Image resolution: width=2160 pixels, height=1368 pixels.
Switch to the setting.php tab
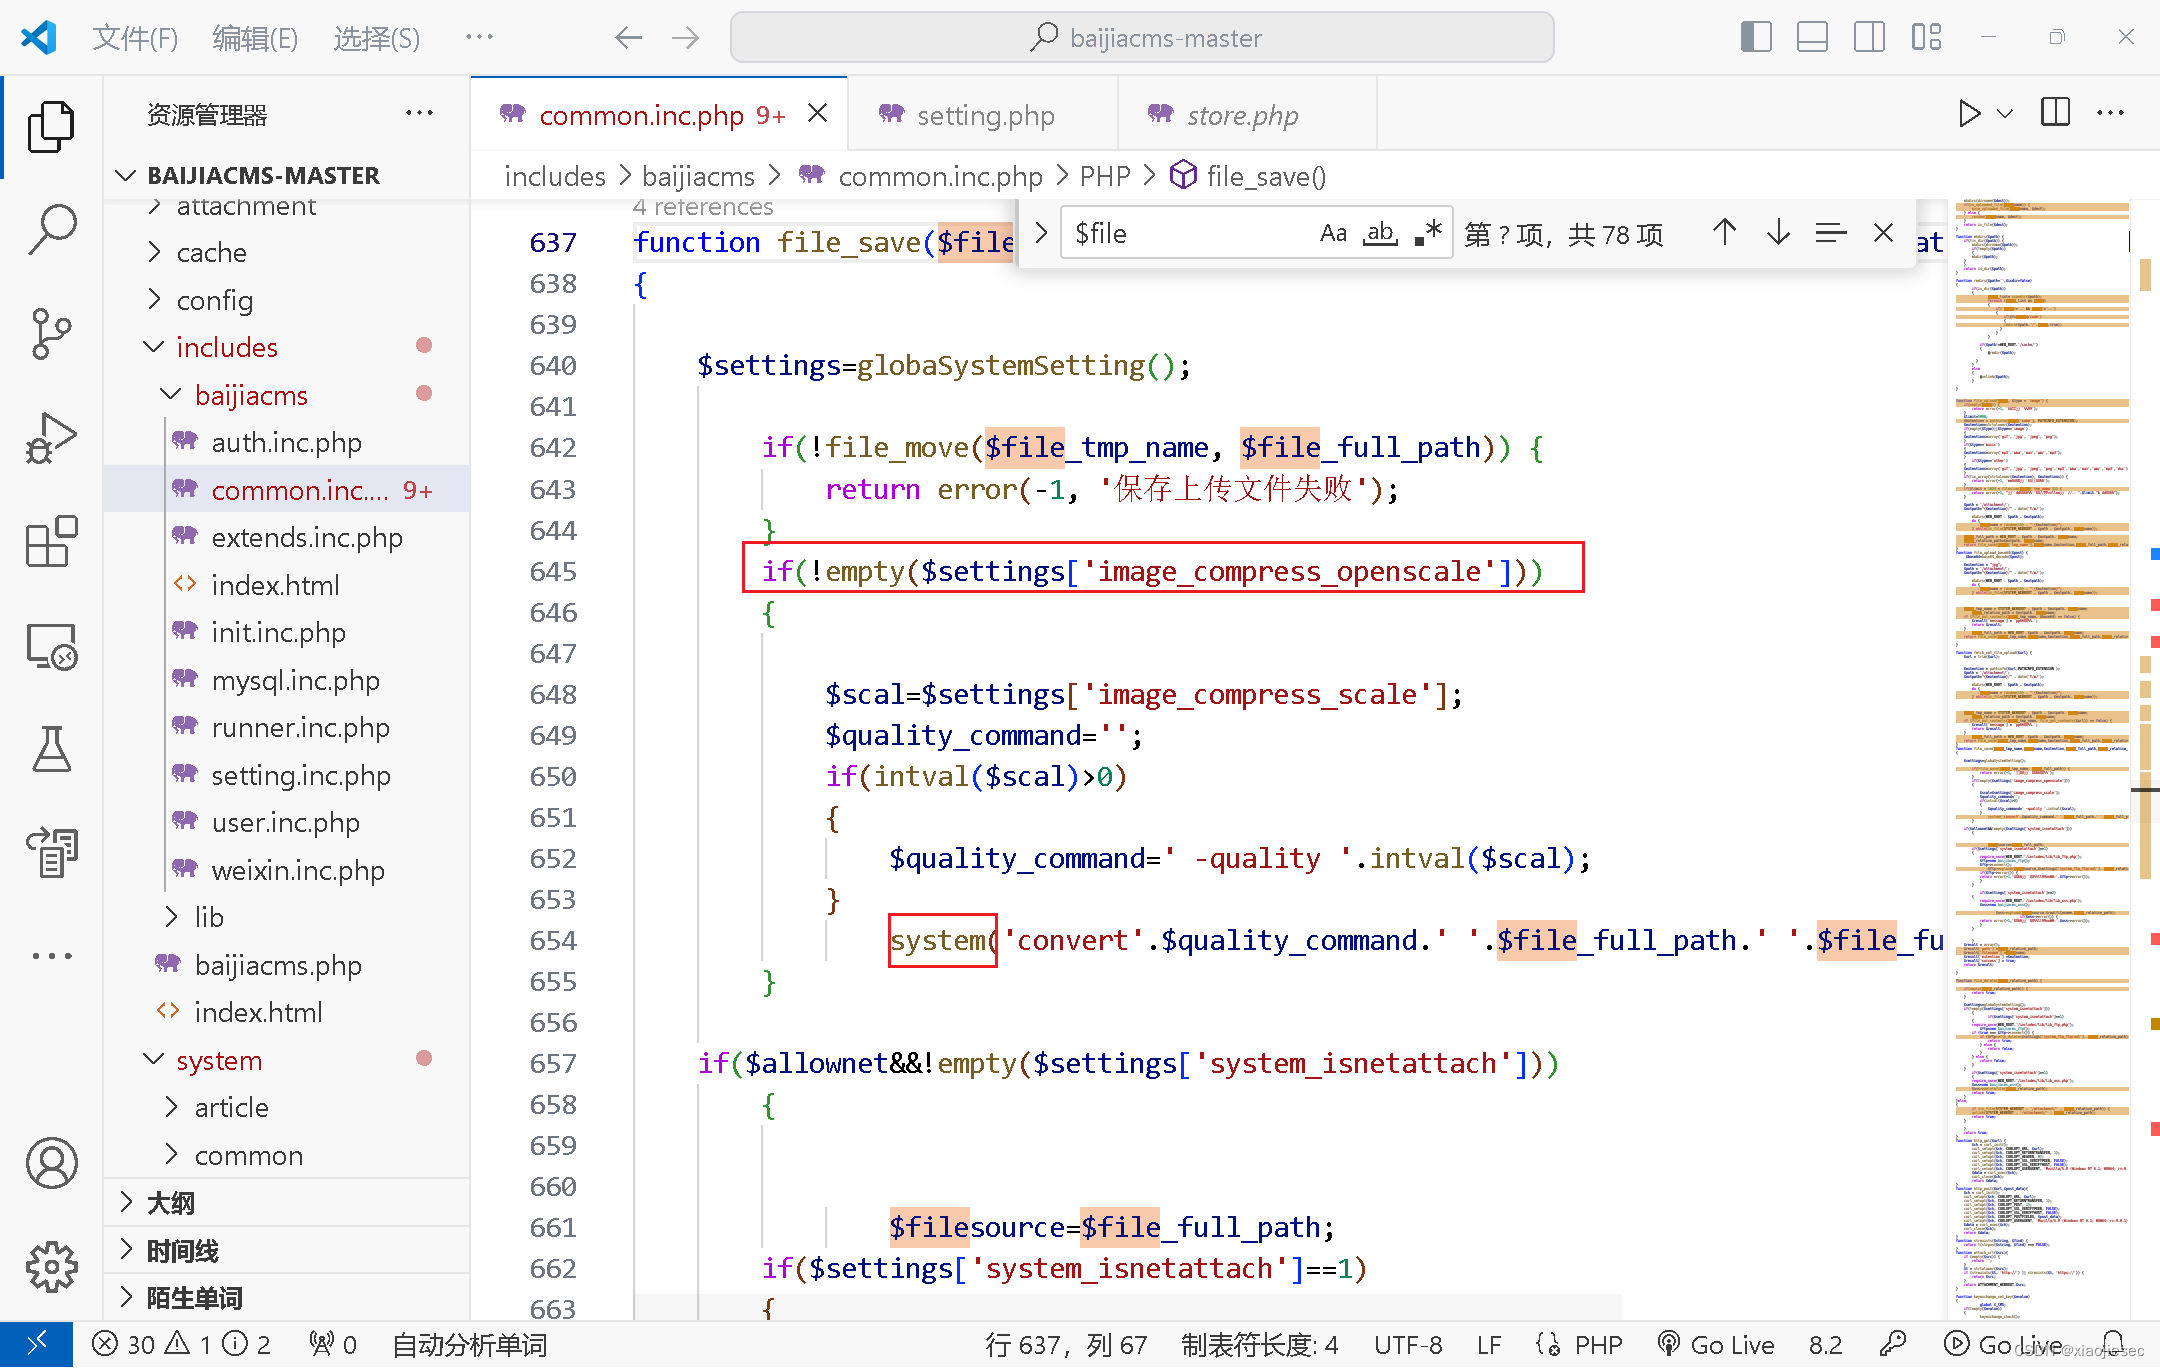[x=983, y=115]
